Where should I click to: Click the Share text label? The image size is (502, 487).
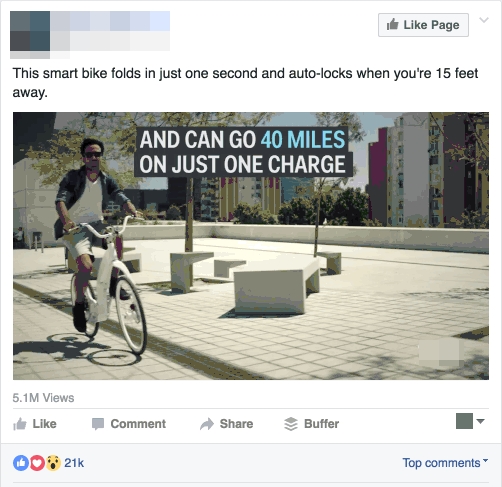236,424
